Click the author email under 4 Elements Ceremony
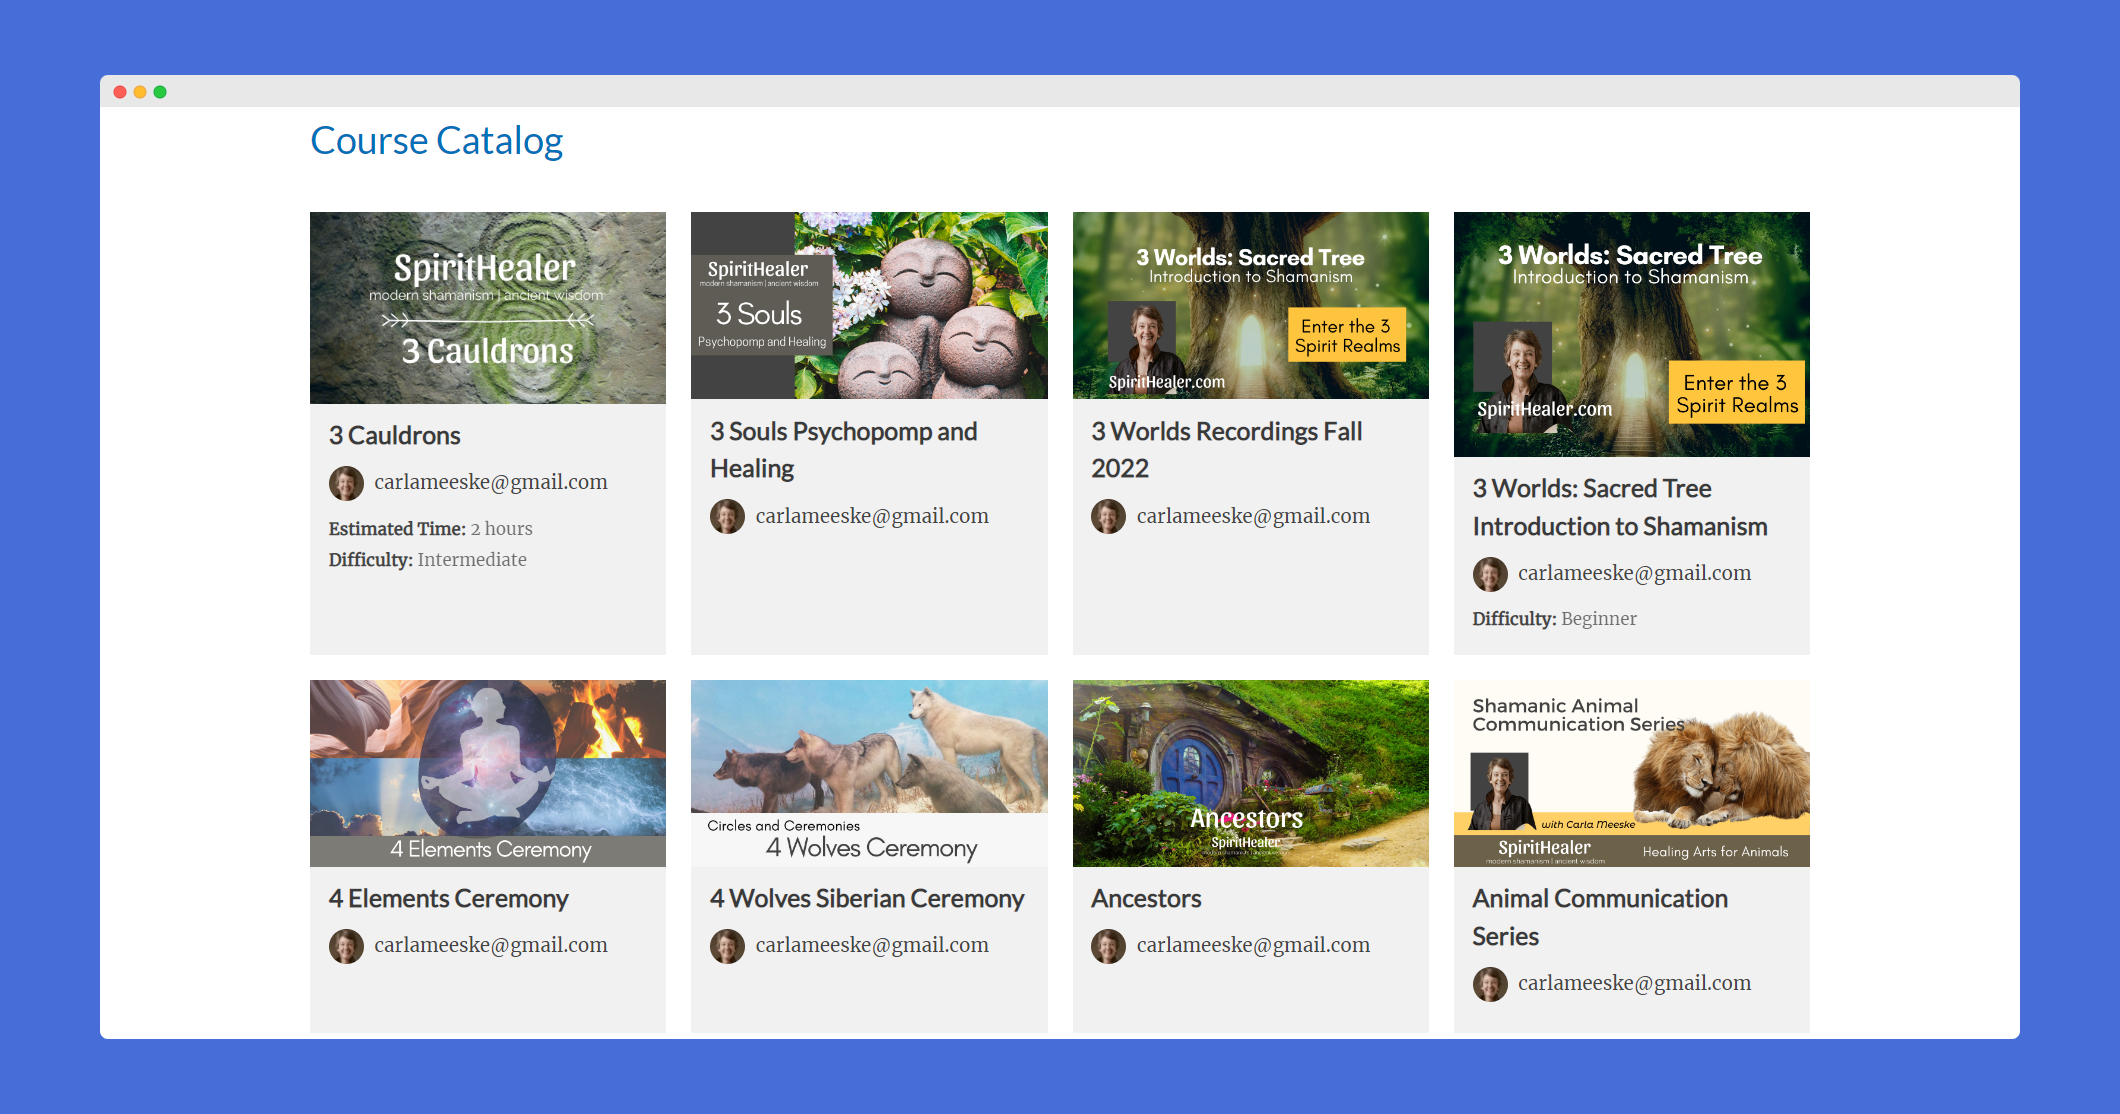Image resolution: width=2120 pixels, height=1114 pixels. point(491,945)
